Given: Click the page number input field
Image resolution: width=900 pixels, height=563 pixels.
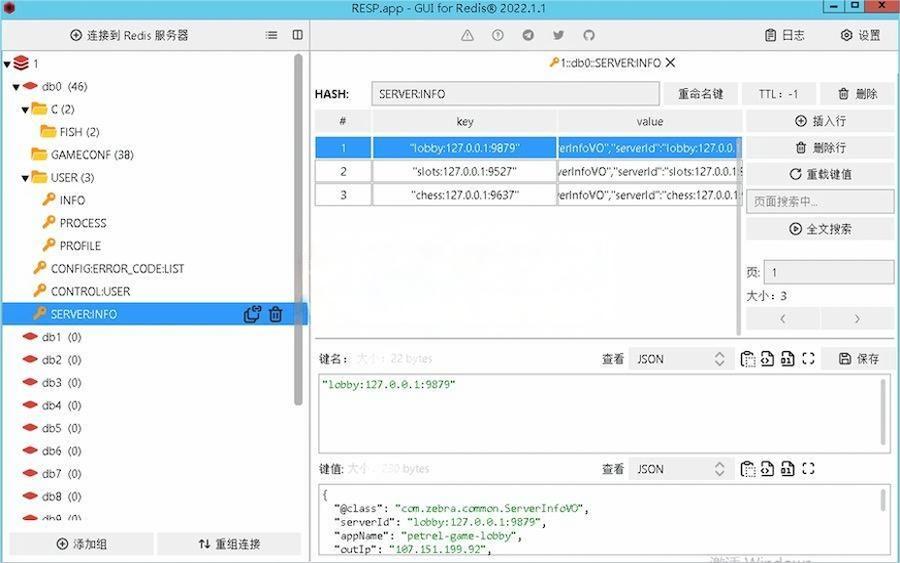Looking at the screenshot, I should 828,273.
